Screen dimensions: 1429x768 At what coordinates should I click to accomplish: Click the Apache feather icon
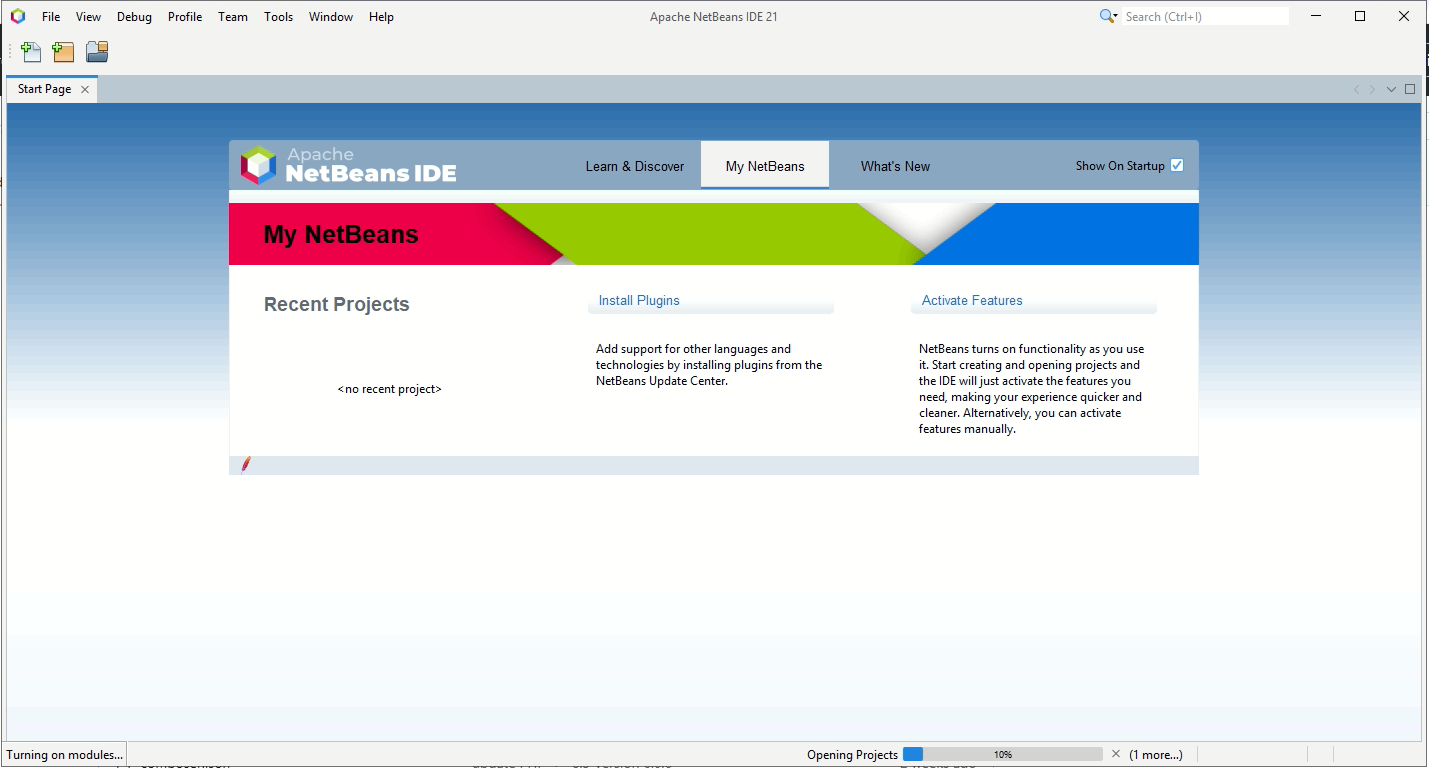246,465
